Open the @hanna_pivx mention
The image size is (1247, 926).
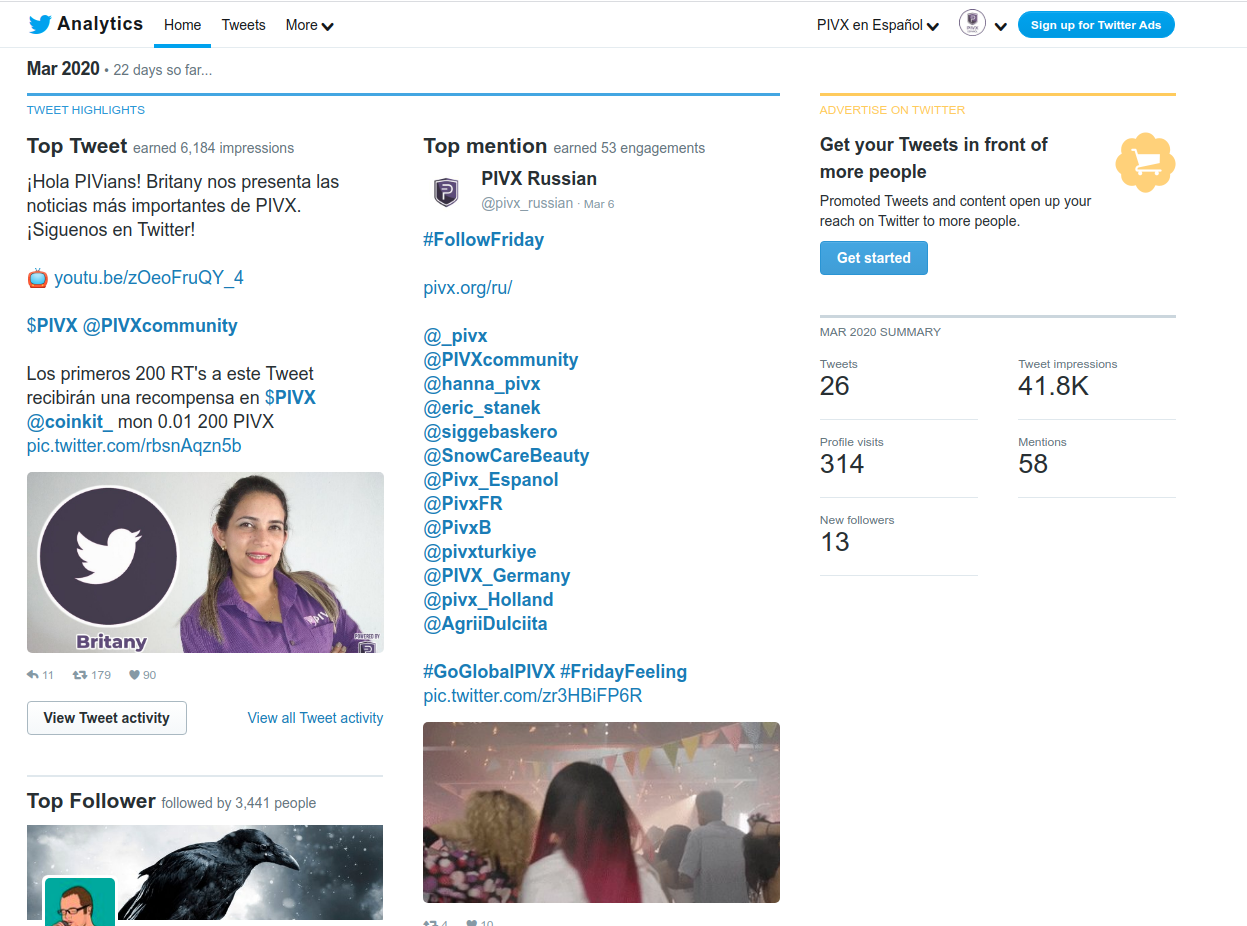[482, 384]
